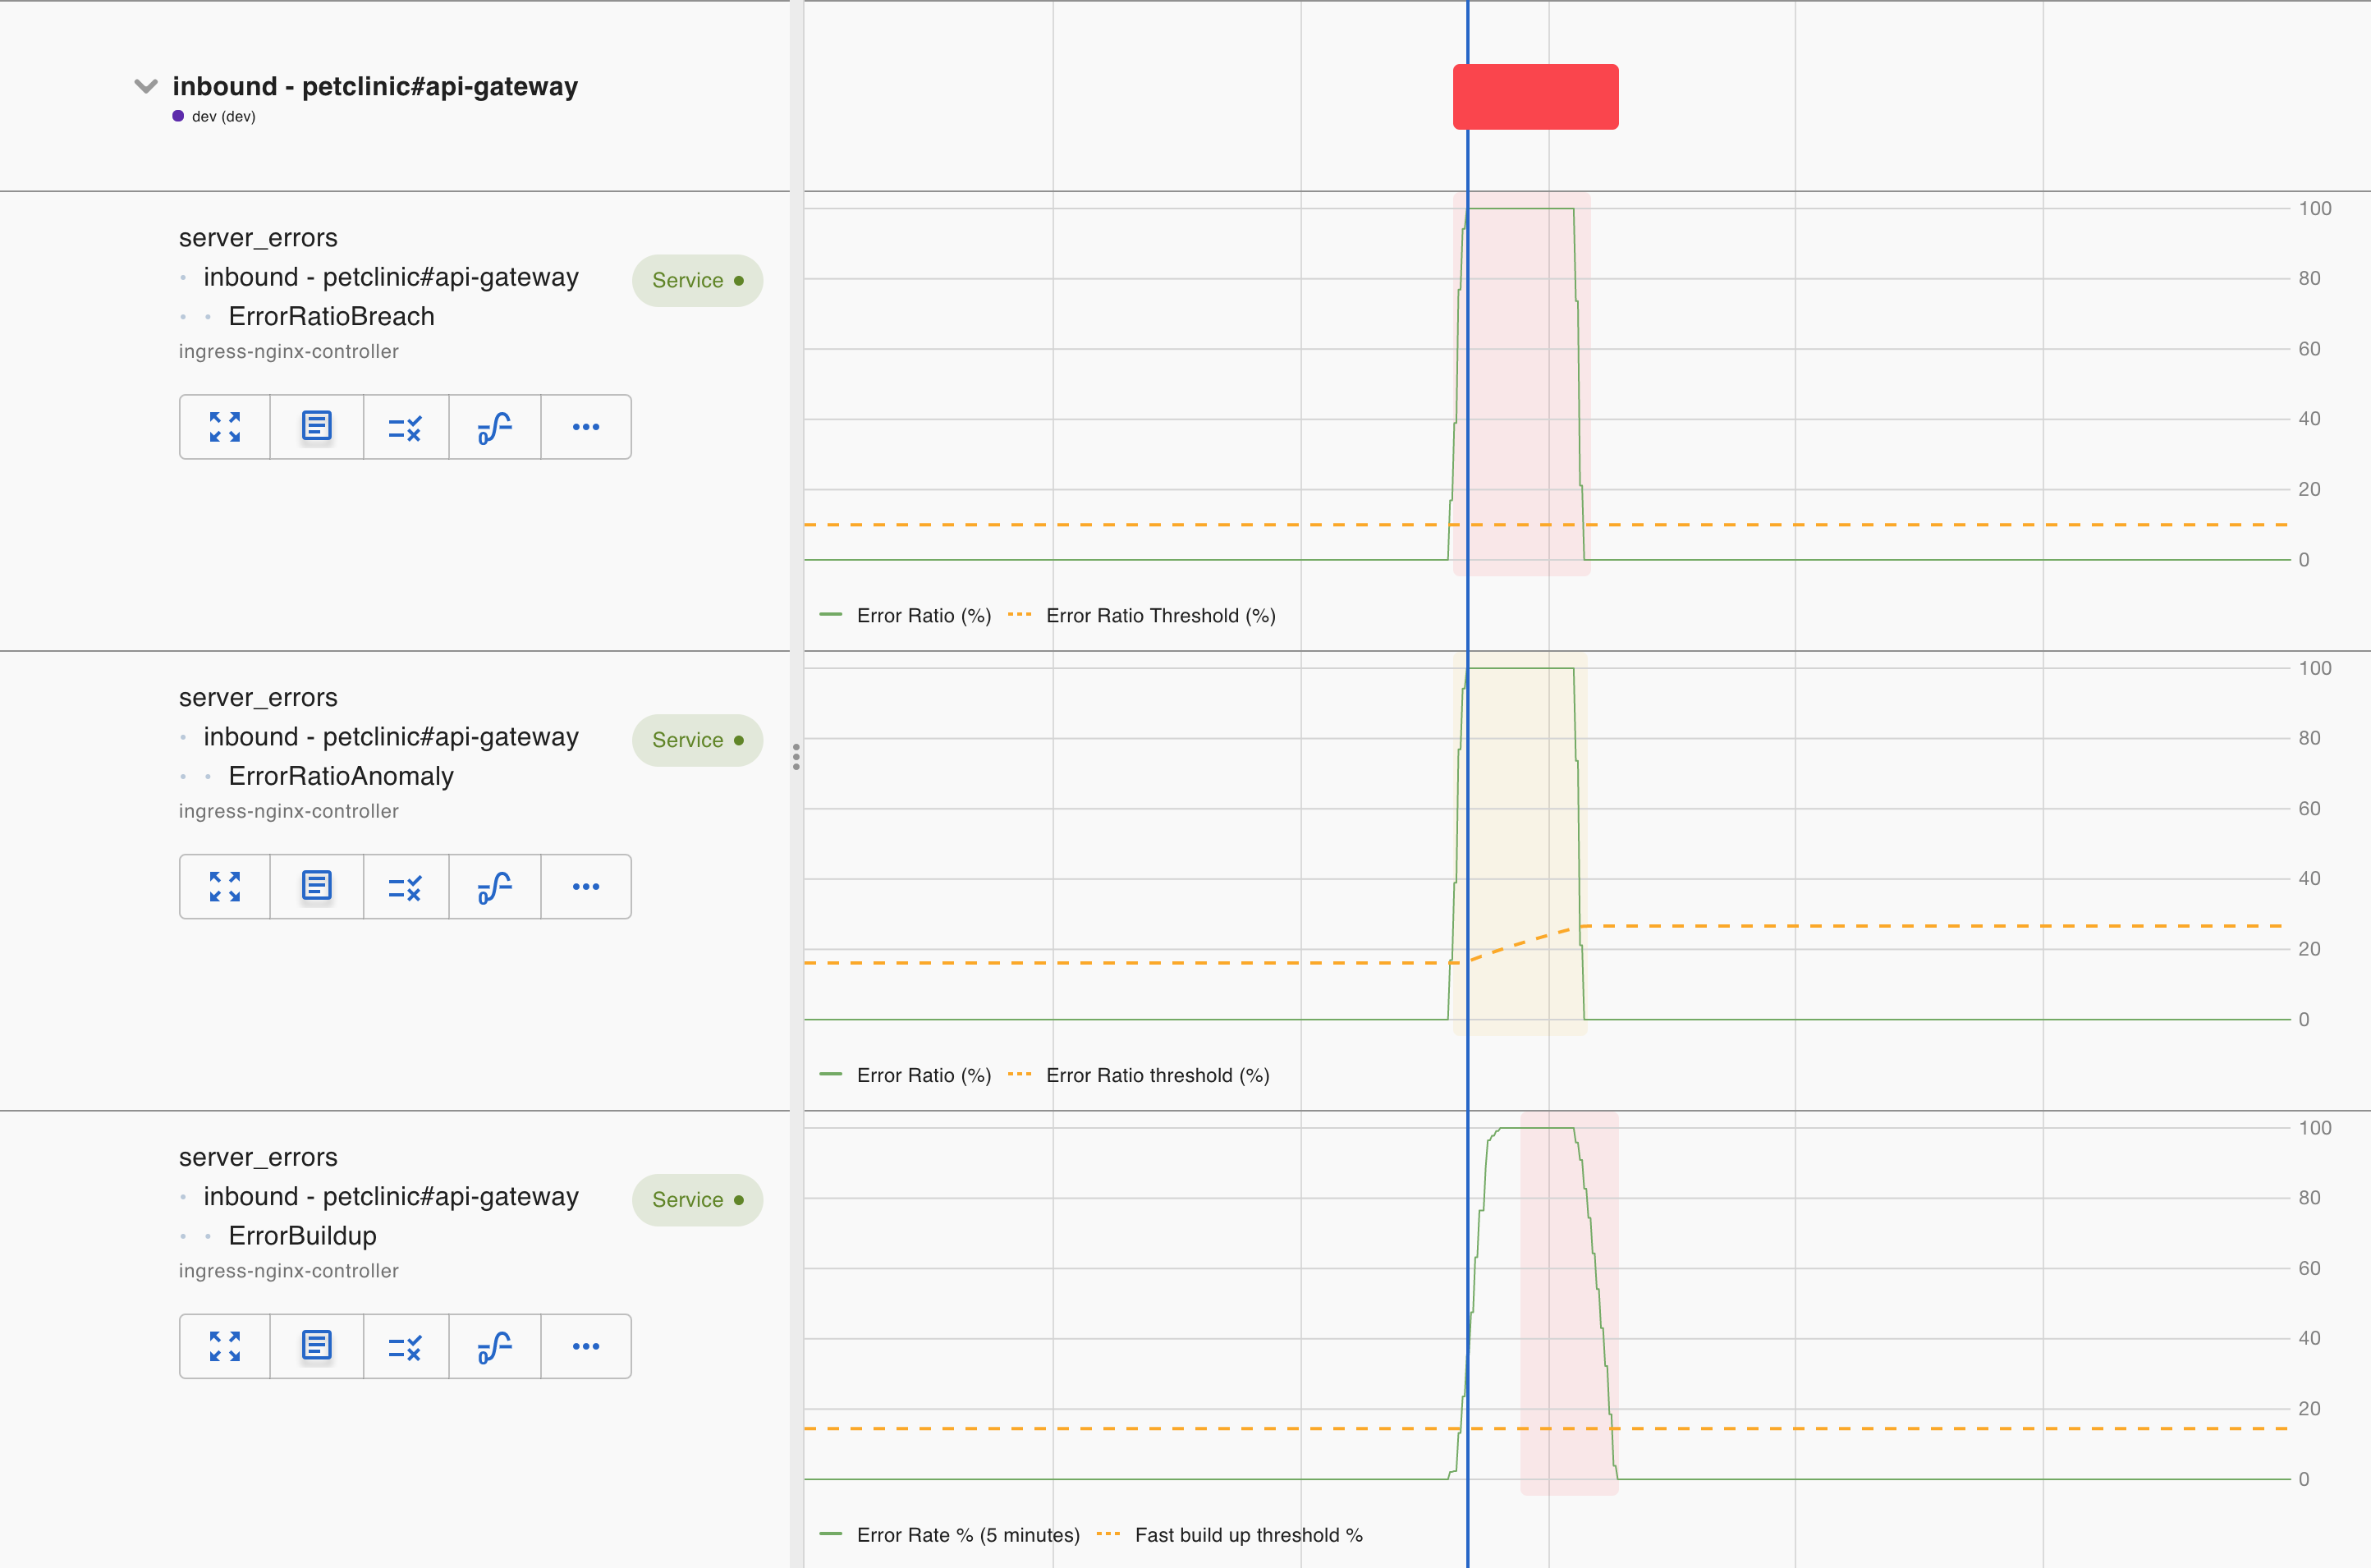Open the ingress-nginx-controller link under ErrorBuildup
Image resolution: width=2371 pixels, height=1568 pixels.
(288, 1271)
